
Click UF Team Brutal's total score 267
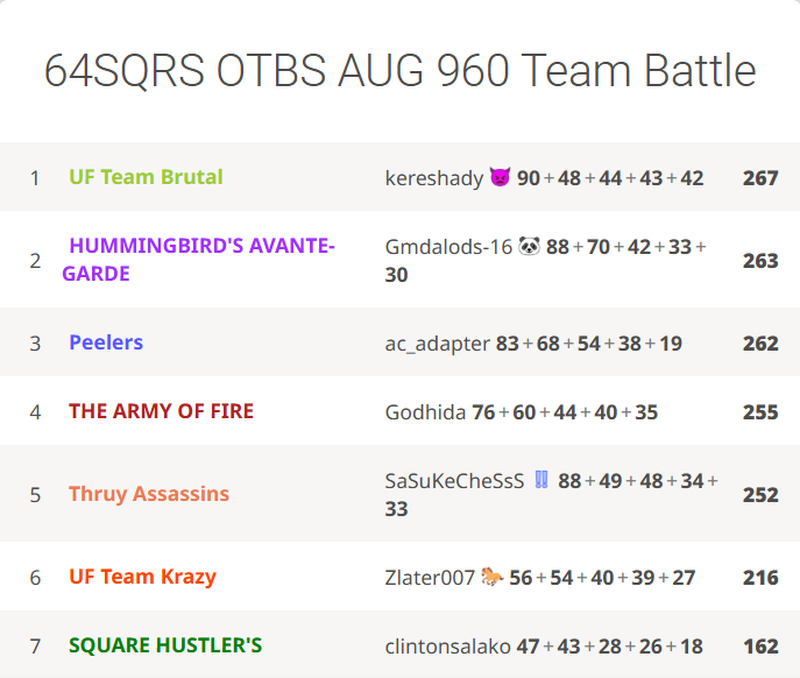(760, 178)
